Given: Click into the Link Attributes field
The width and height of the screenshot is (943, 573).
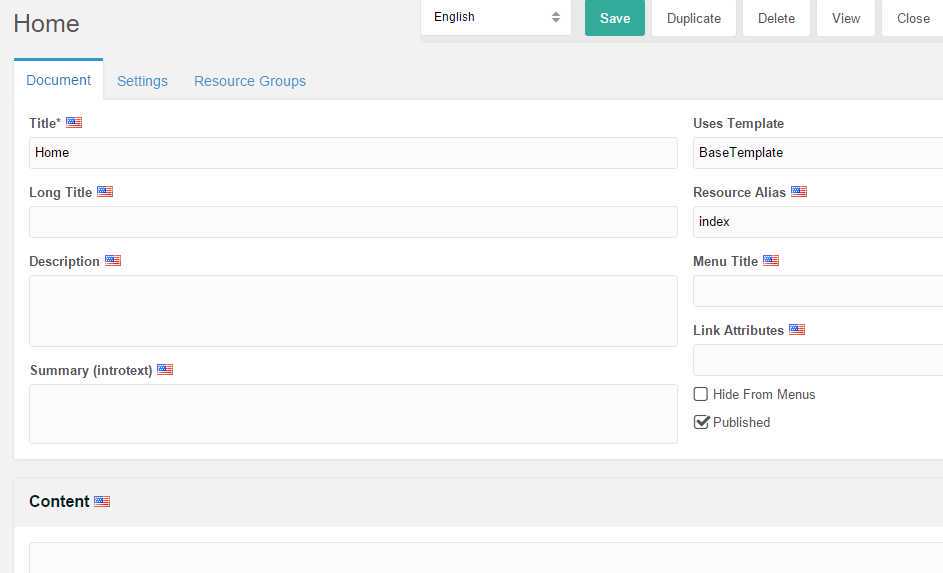Looking at the screenshot, I should [818, 360].
